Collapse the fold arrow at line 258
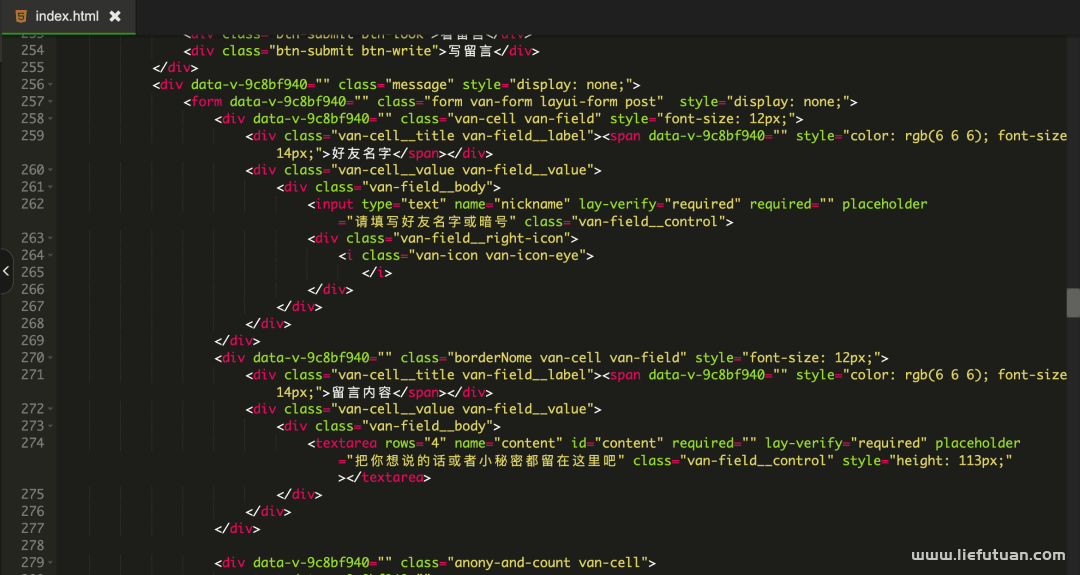This screenshot has height=575, width=1080. (x=51, y=119)
